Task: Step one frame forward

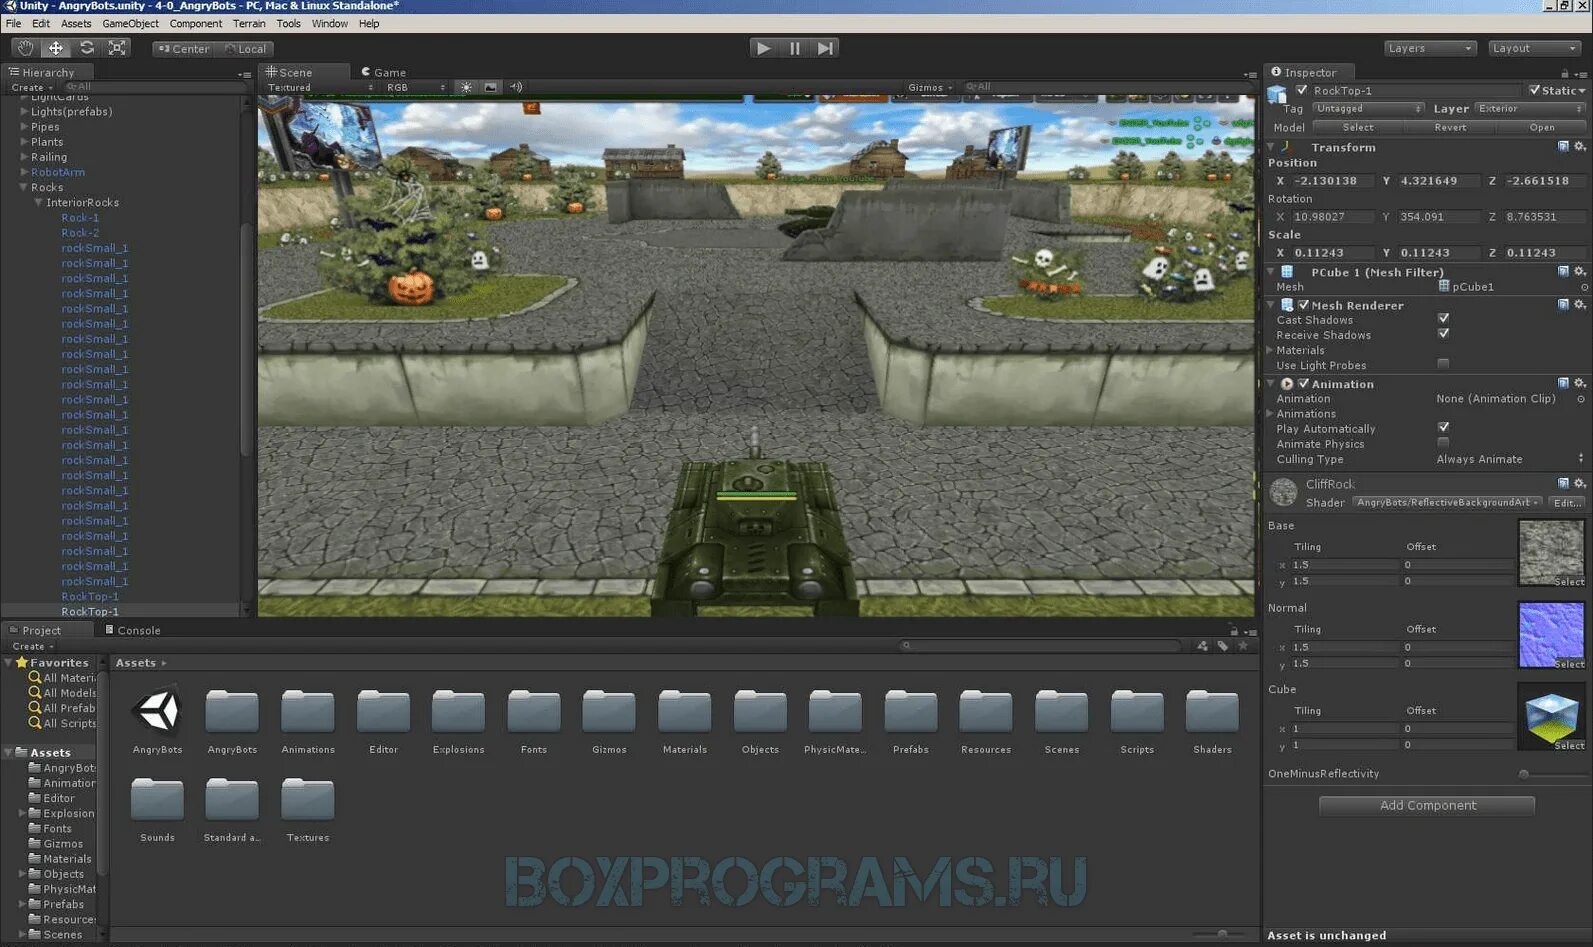Action: pos(824,48)
